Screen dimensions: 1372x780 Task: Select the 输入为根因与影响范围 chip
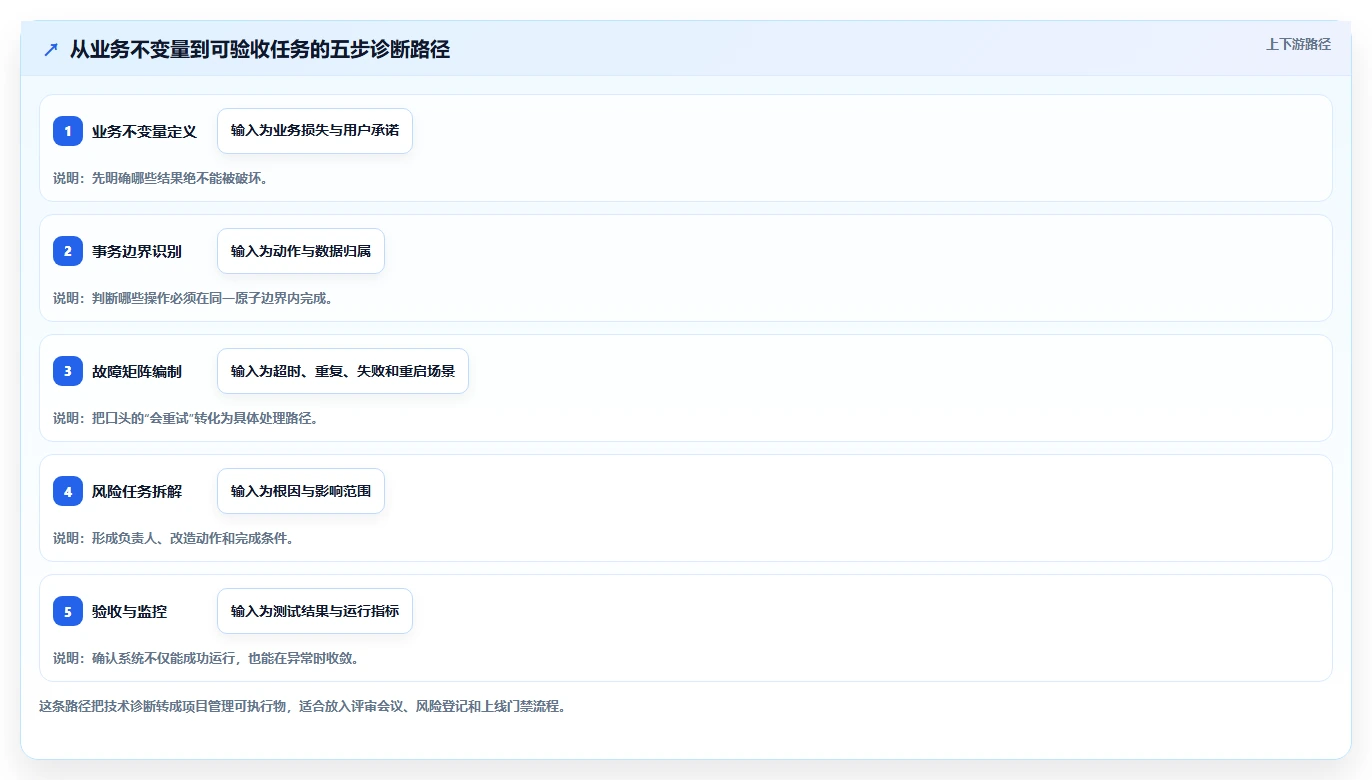click(x=301, y=491)
